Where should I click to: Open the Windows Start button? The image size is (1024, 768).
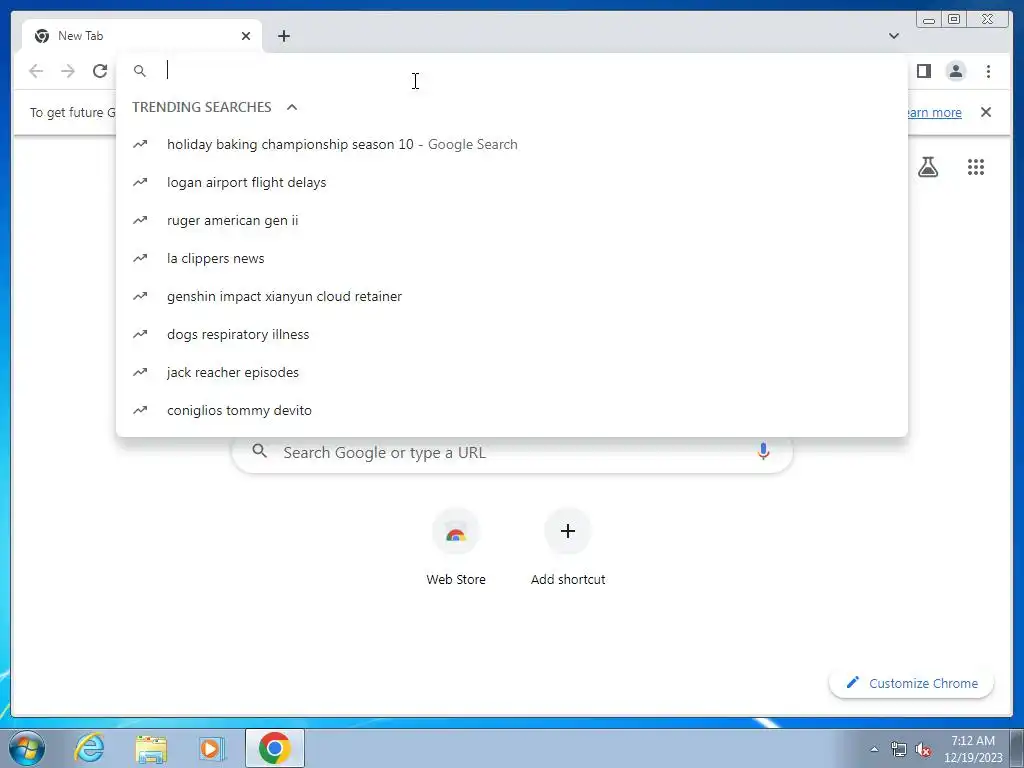(27, 748)
